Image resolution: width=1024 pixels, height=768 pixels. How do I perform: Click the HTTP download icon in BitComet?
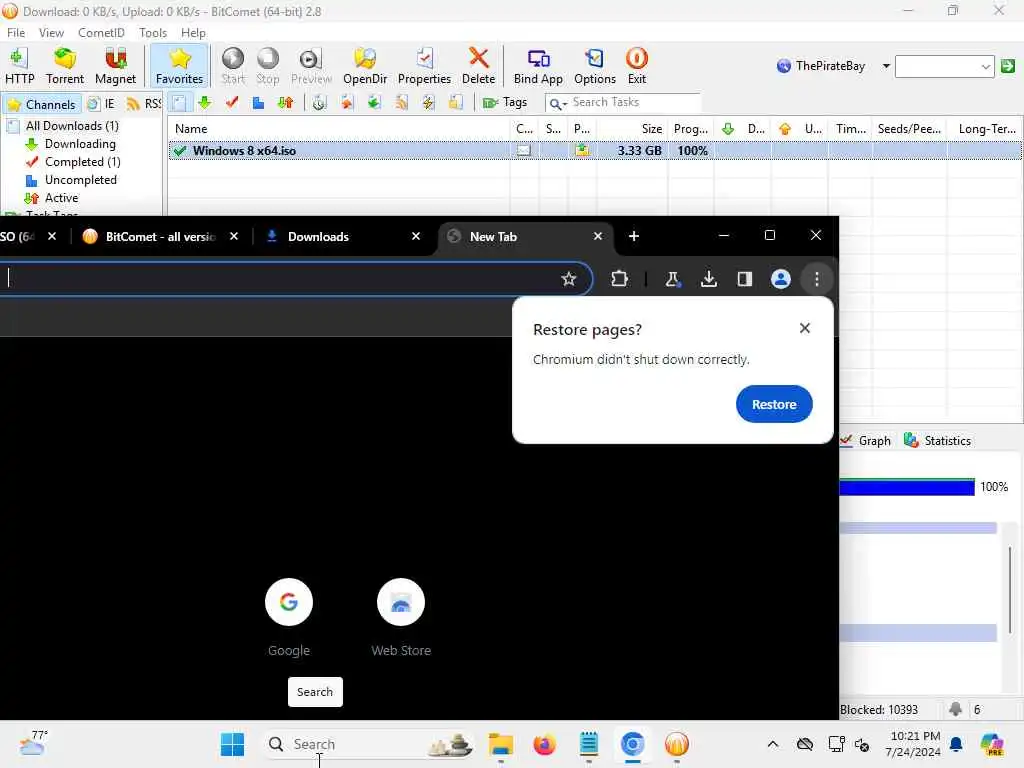click(x=19, y=65)
